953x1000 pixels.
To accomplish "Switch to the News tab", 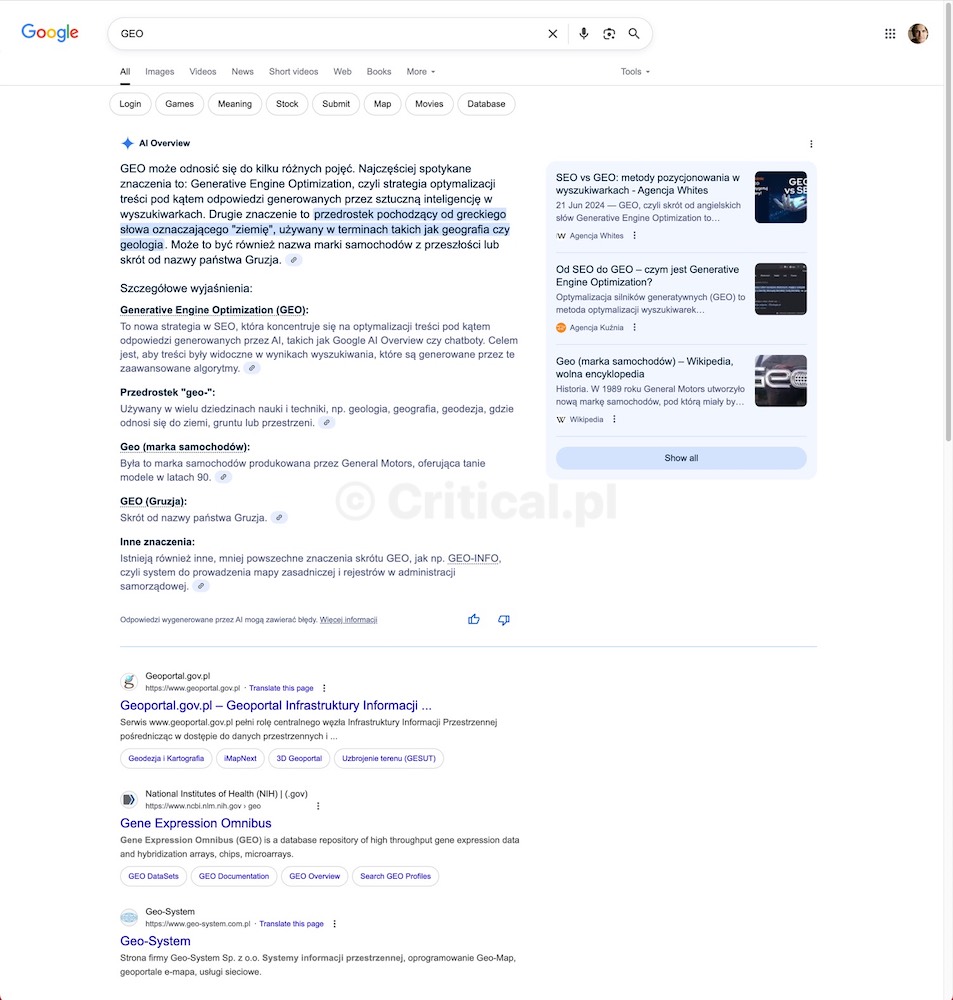I will tap(242, 72).
